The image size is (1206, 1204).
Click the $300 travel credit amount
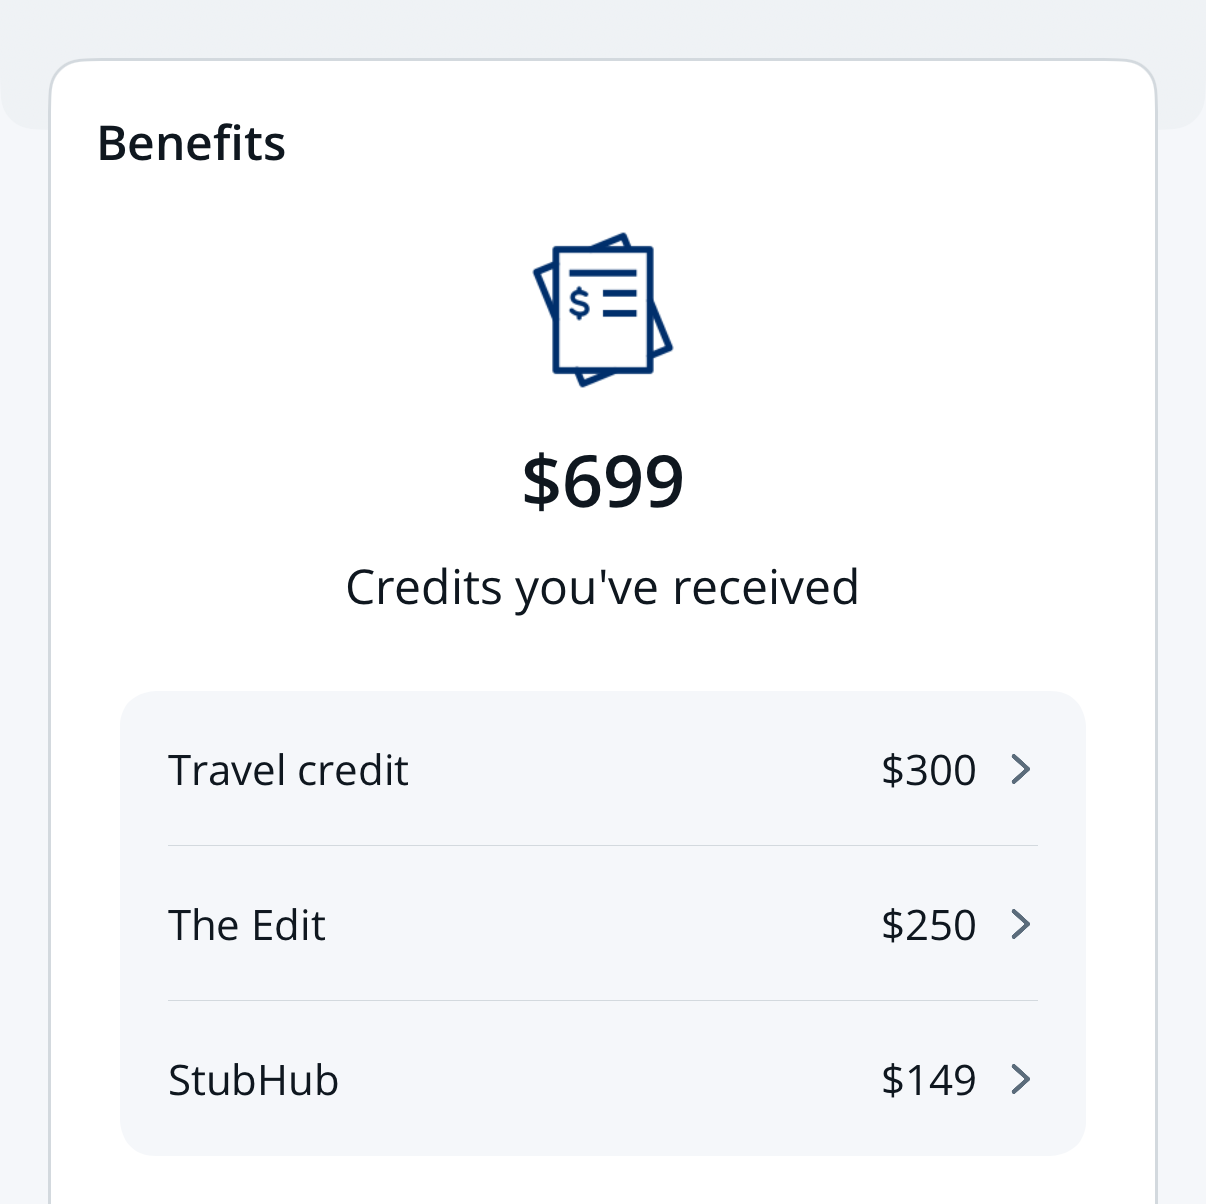click(x=928, y=771)
